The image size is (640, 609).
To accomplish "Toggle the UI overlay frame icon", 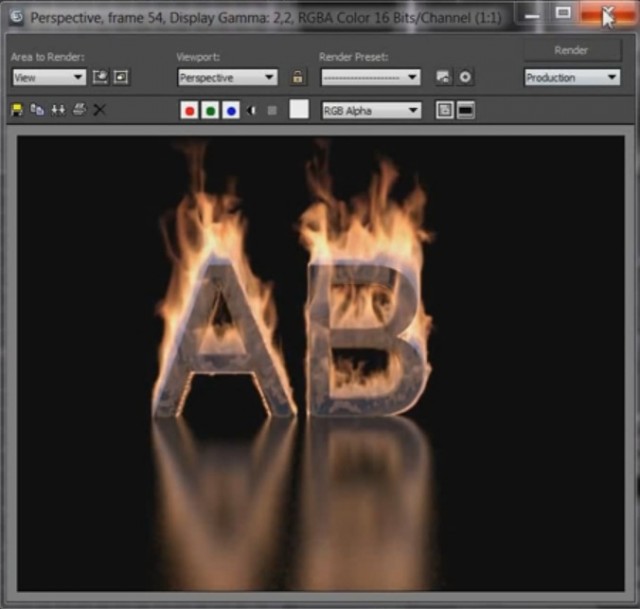I will [444, 111].
